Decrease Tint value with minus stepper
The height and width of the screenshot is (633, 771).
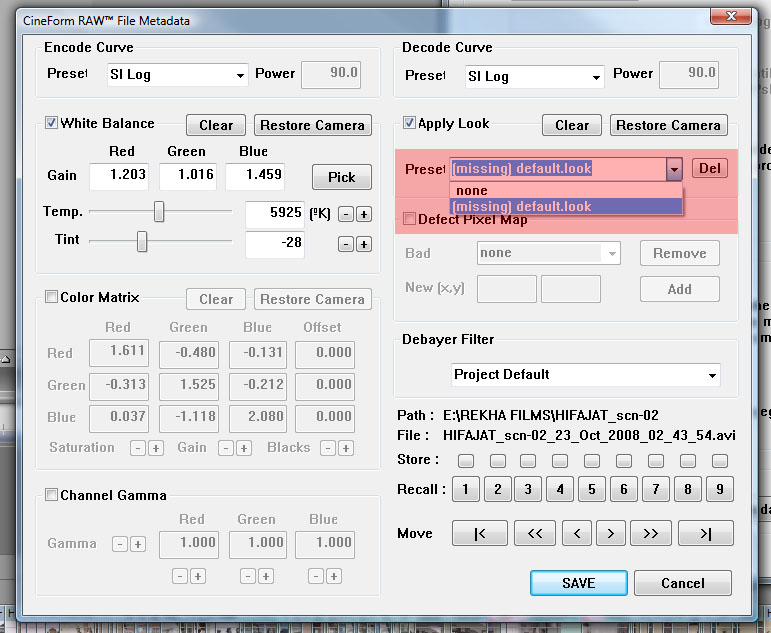click(x=345, y=244)
